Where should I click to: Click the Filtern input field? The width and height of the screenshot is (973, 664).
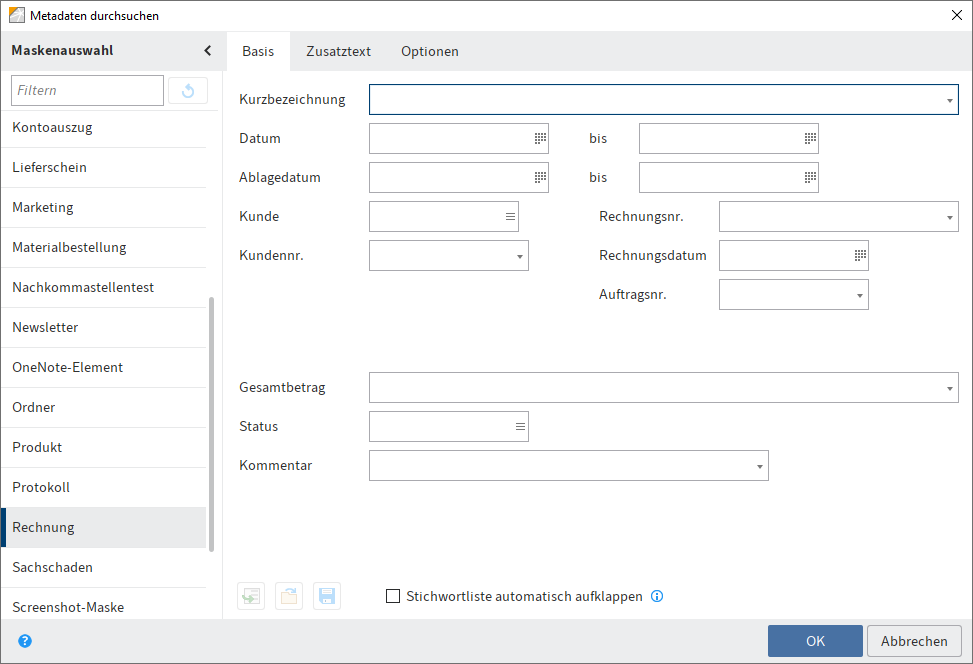point(87,91)
